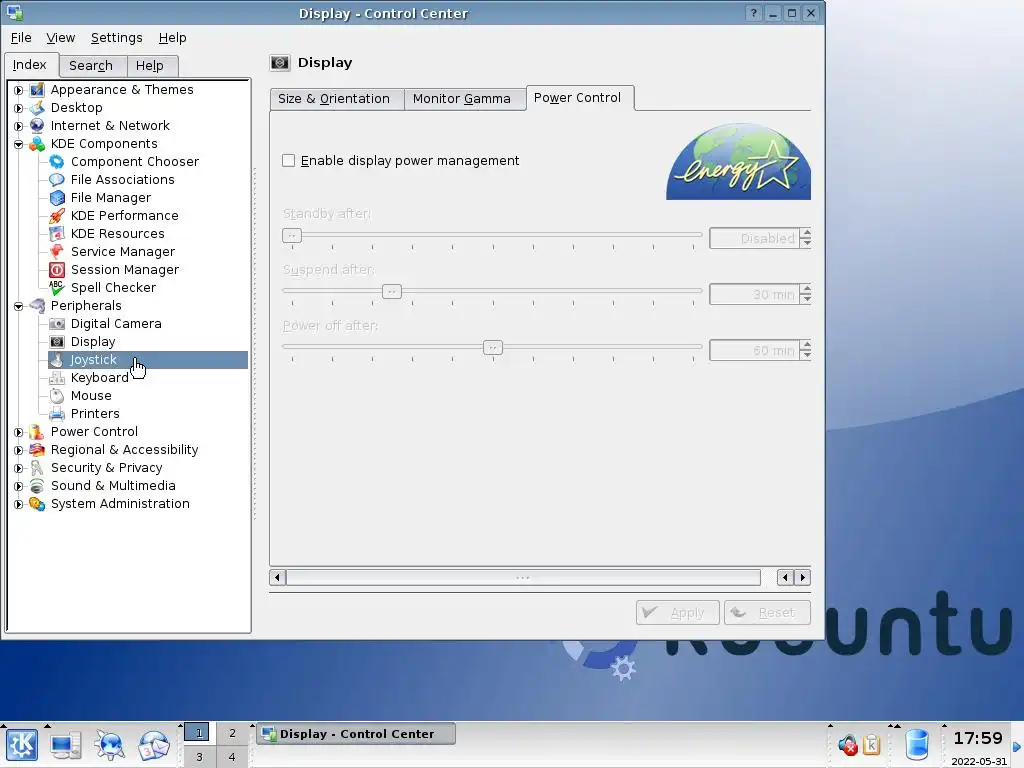Click the Power off after slider handle
1024x768 pixels.
pyautogui.click(x=493, y=347)
